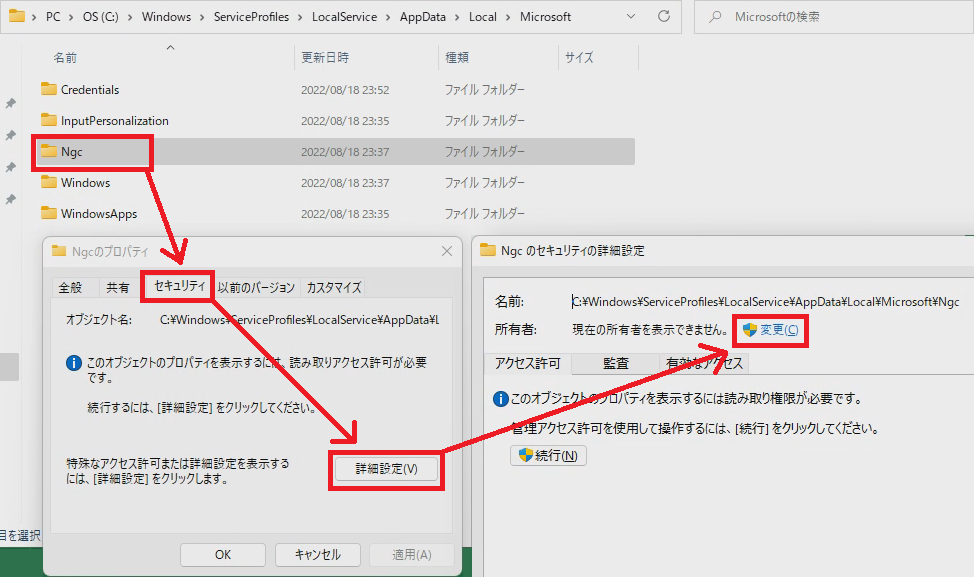Screen dimensions: 974x577
Task: Click the name path field in advanced security
Action: 765,302
